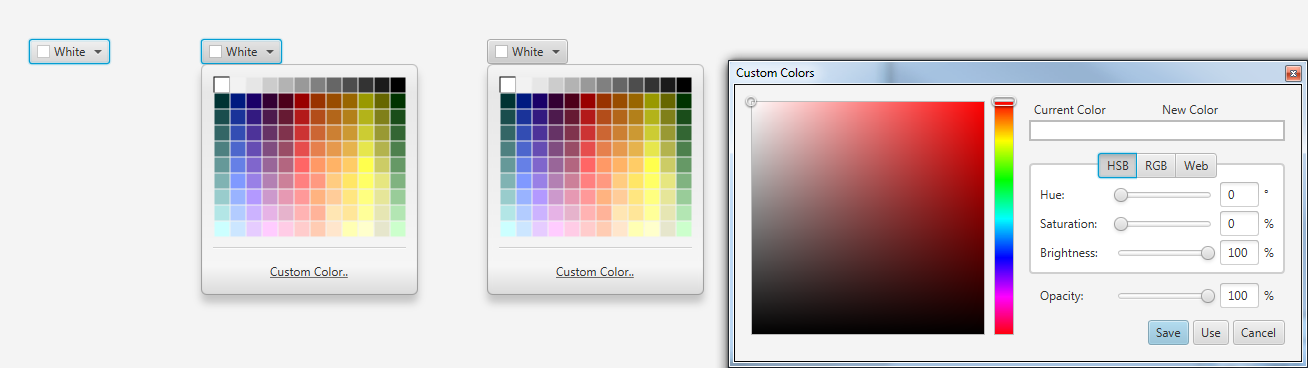Cancel the Custom Colors dialog

[x=1258, y=333]
